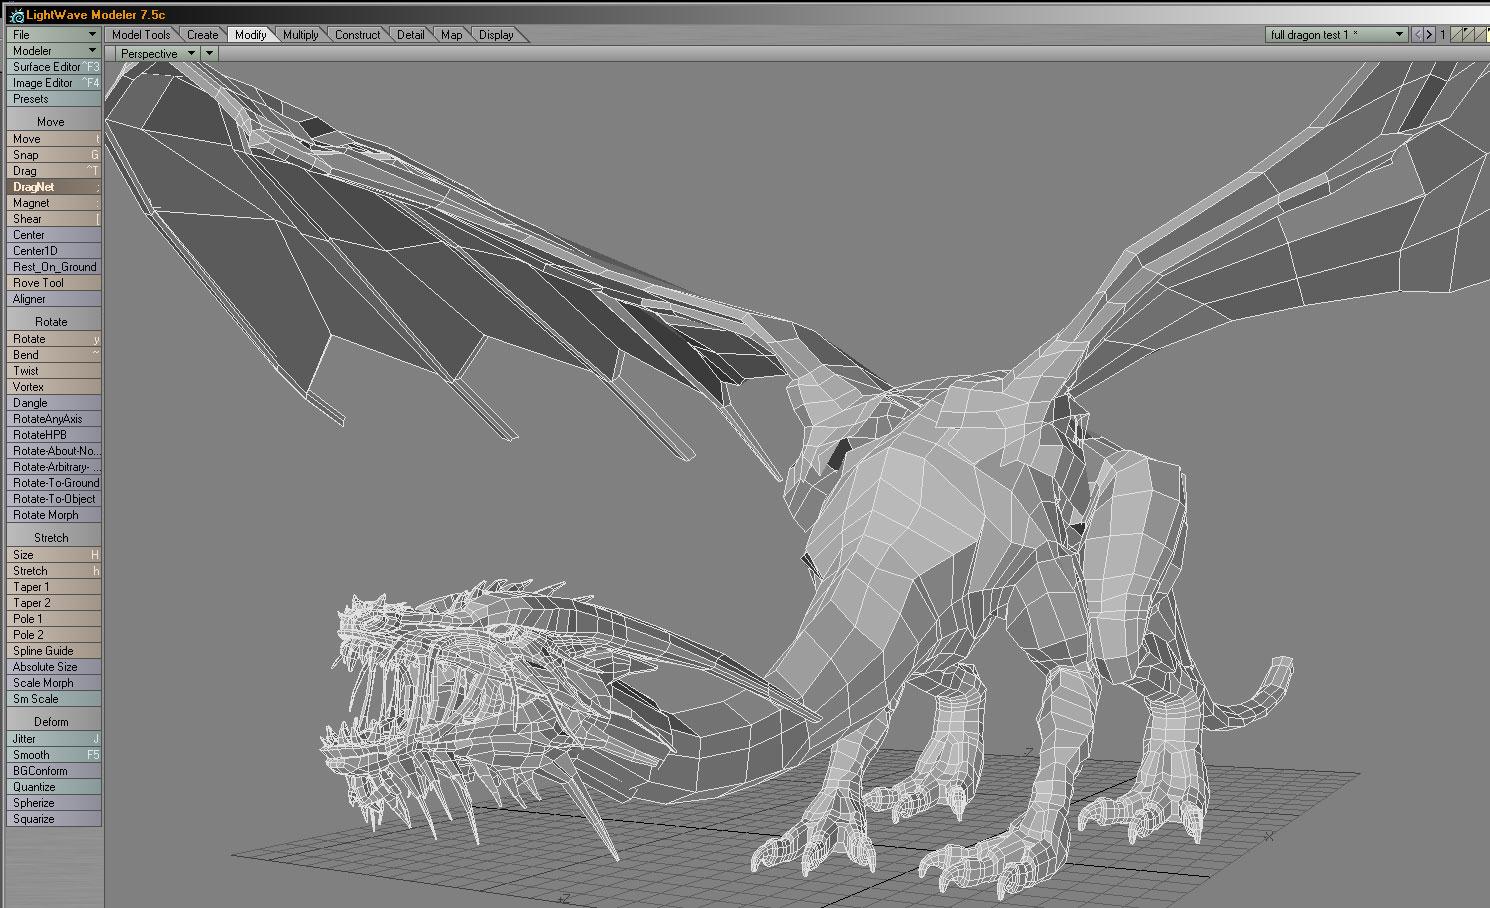Viewport: 1490px width, 908px height.
Task: Open the Display tab
Action: point(496,35)
